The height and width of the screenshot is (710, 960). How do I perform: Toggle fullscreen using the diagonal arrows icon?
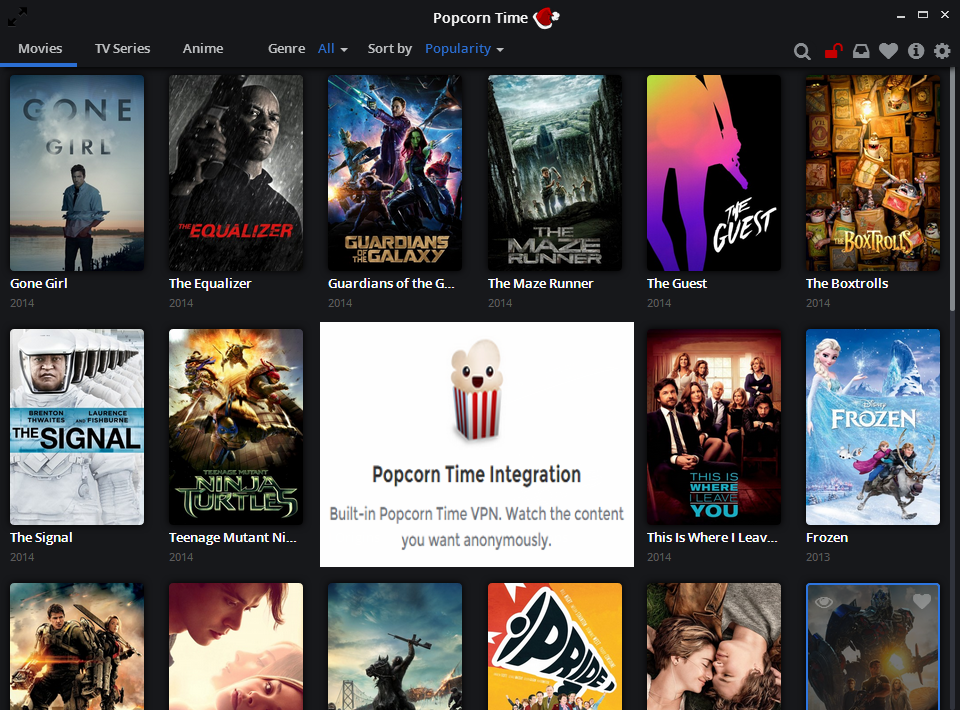(17, 17)
